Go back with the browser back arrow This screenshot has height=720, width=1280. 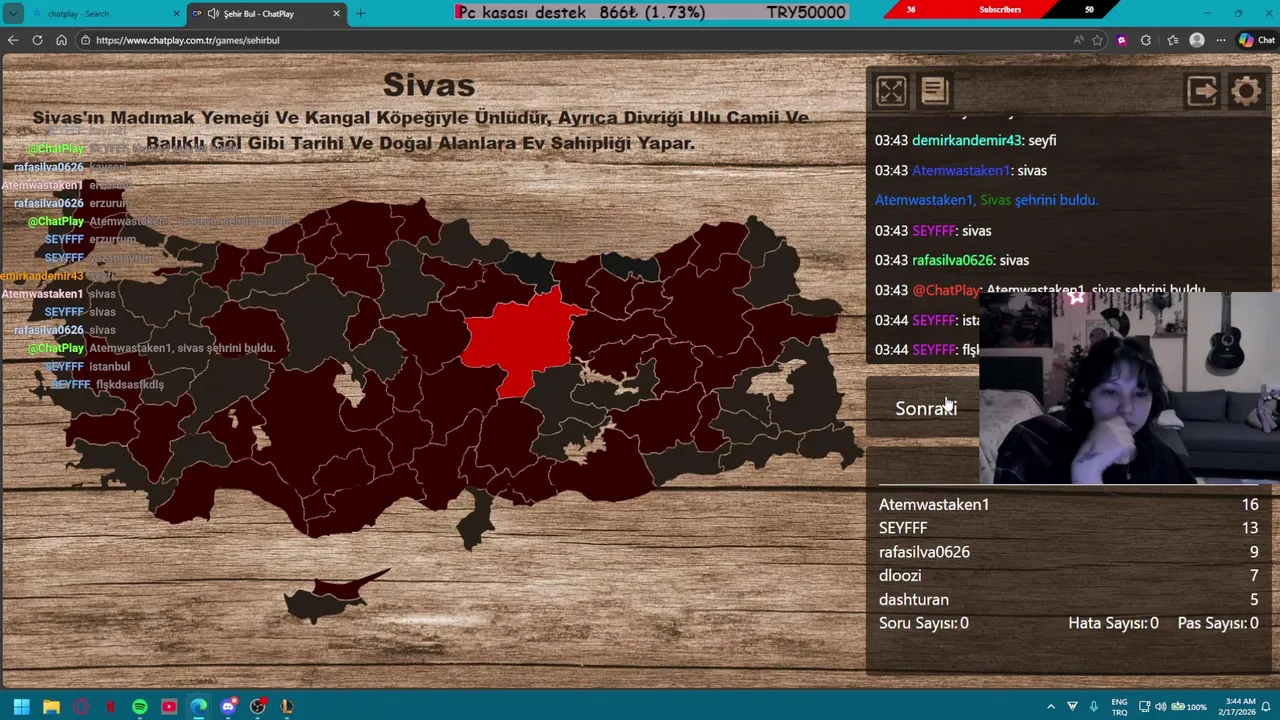13,40
